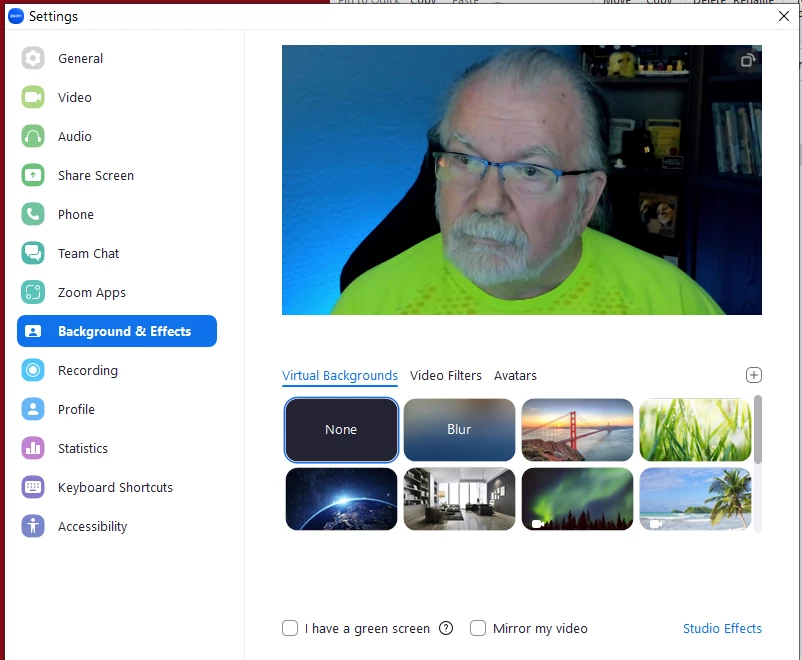
Task: Select Background & Effects section
Action: pos(117,331)
